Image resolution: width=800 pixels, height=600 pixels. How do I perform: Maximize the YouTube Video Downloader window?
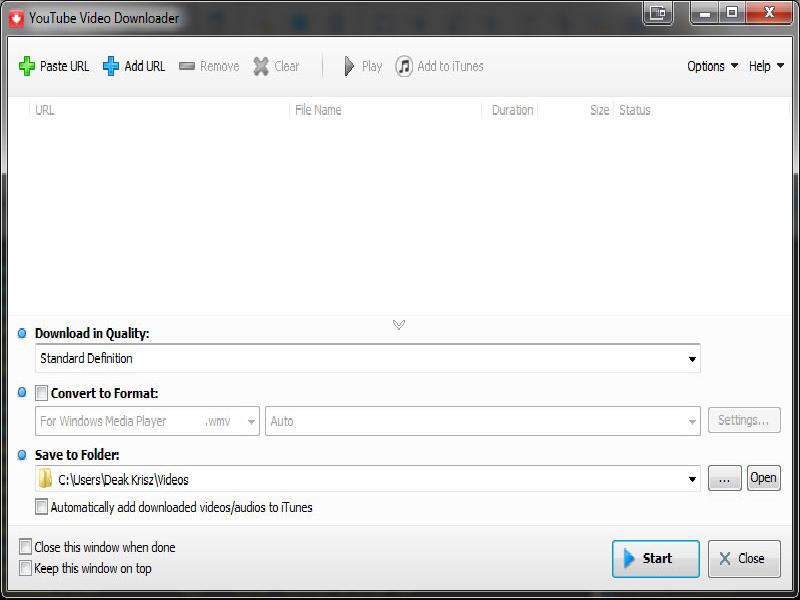(732, 13)
